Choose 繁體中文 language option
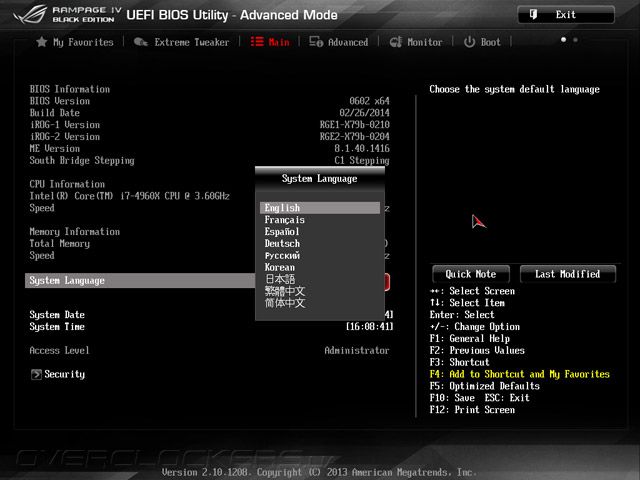The width and height of the screenshot is (640, 480). (320, 291)
